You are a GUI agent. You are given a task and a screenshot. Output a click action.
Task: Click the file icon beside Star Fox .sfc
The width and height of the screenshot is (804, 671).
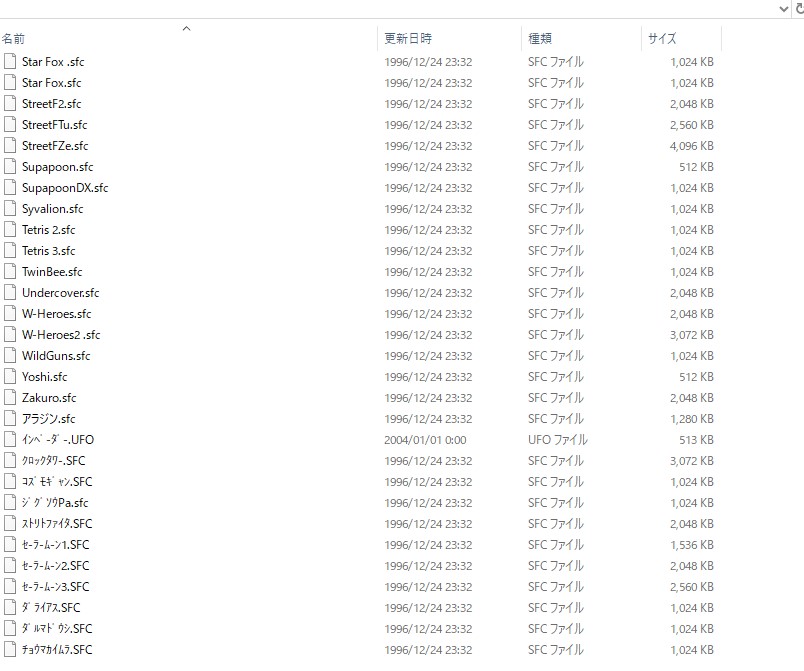tap(10, 62)
